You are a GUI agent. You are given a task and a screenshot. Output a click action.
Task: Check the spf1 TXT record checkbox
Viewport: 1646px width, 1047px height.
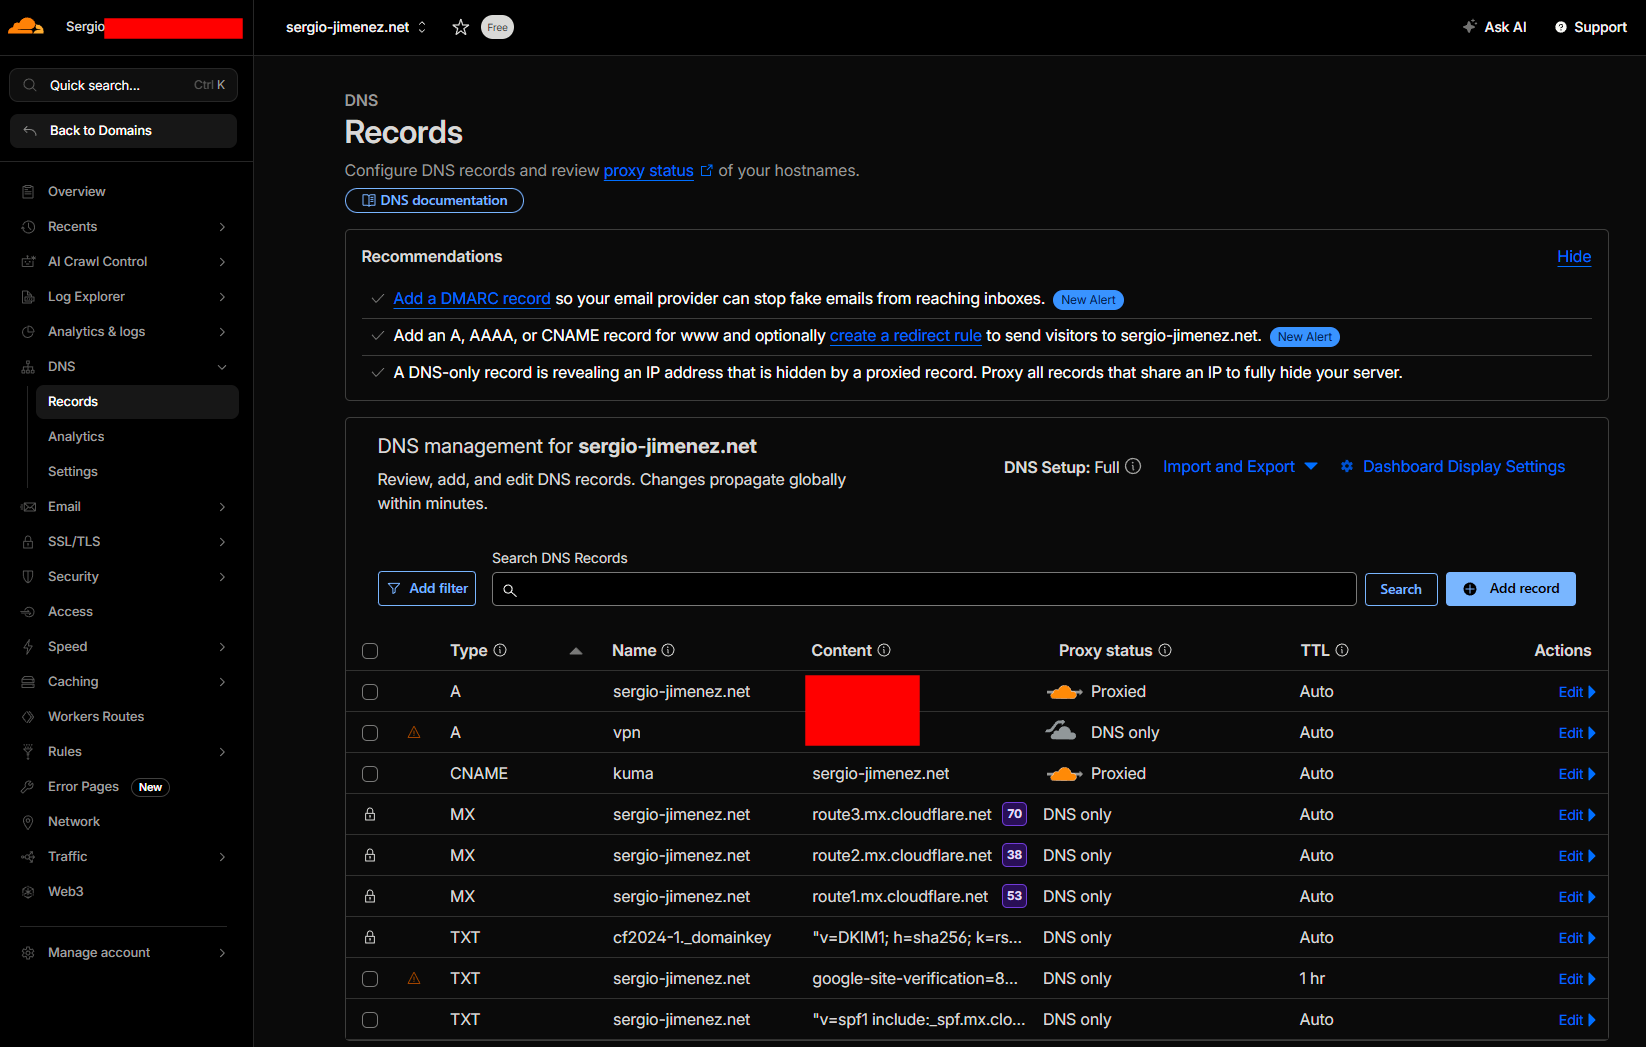point(370,1020)
